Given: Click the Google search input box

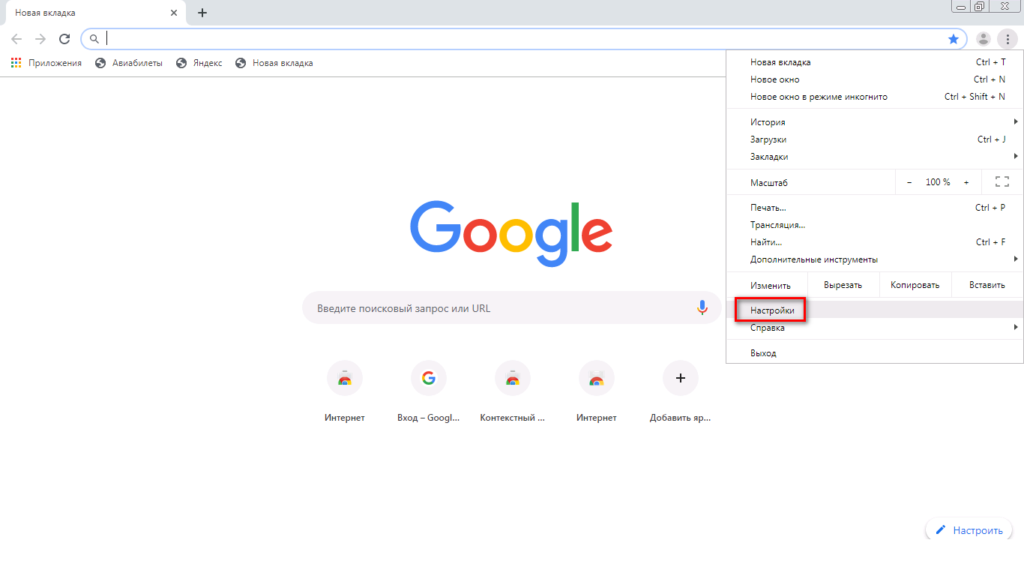Looking at the screenshot, I should [511, 308].
